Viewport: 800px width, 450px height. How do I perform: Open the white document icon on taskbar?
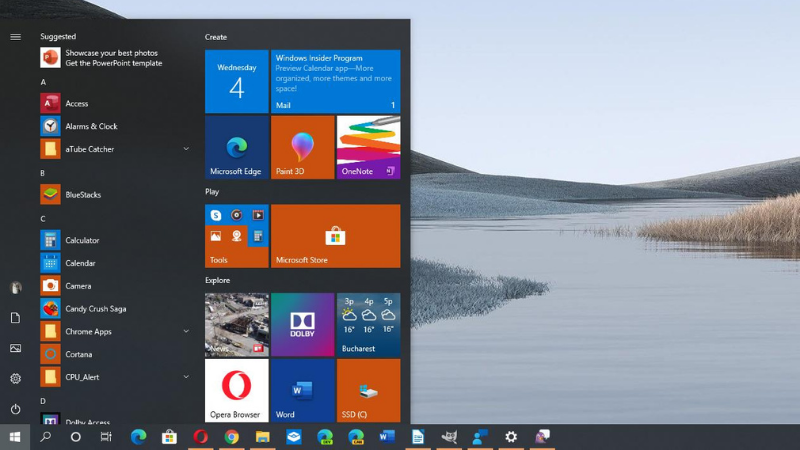click(418, 437)
